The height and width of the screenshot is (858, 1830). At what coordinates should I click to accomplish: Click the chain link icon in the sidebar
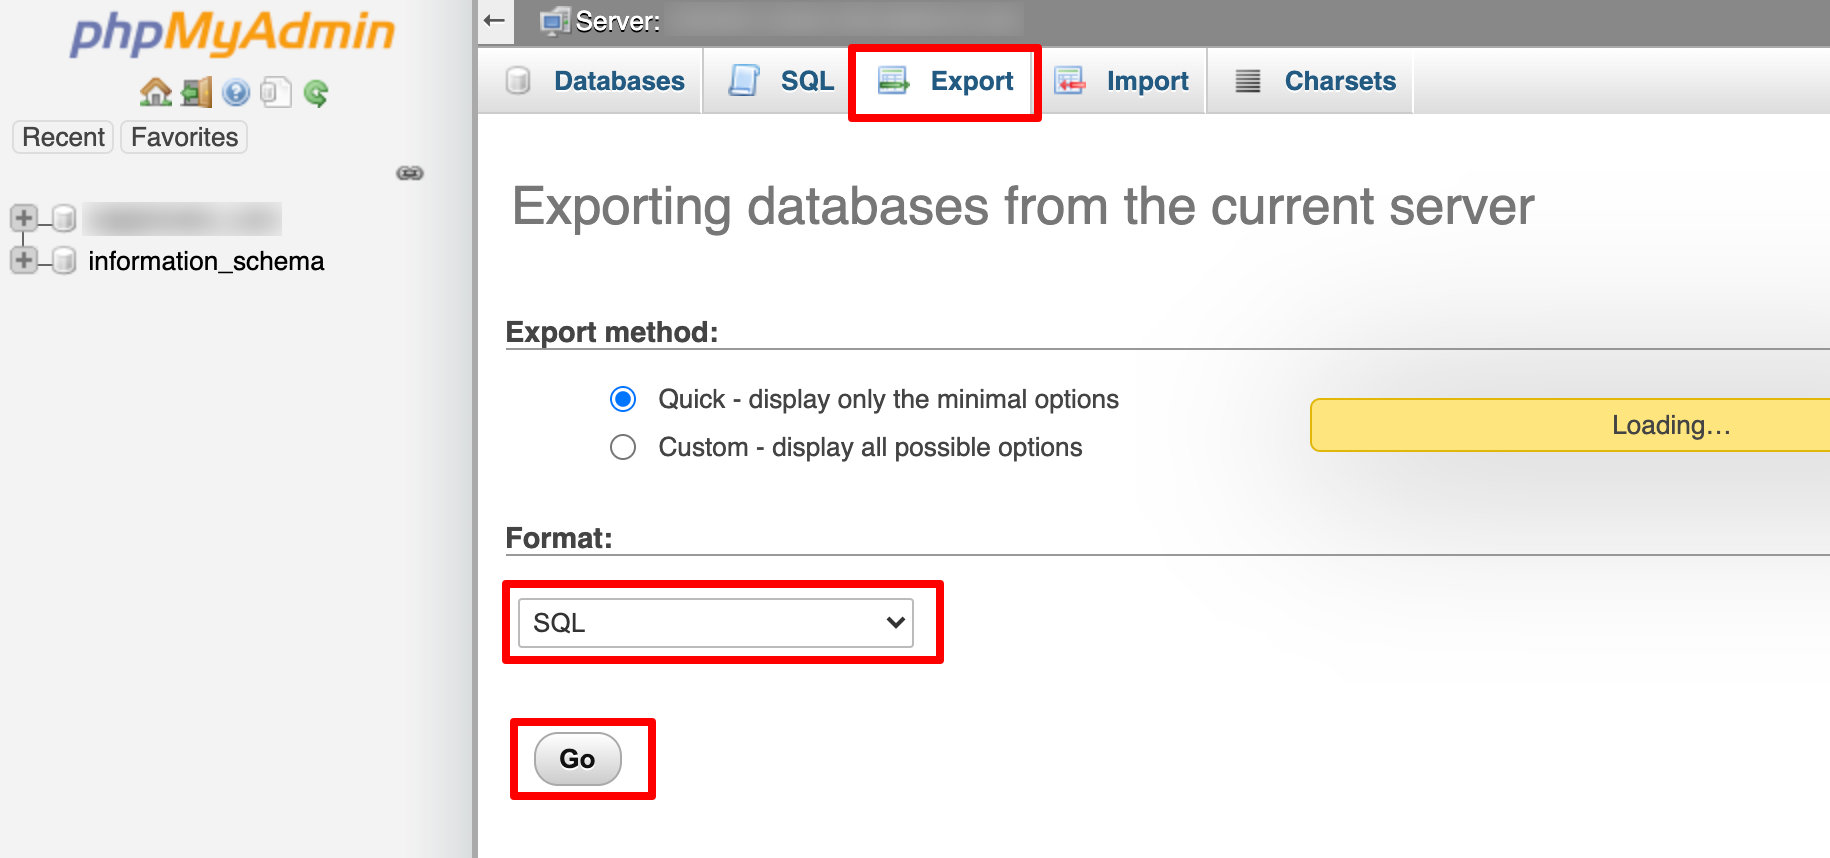click(410, 173)
